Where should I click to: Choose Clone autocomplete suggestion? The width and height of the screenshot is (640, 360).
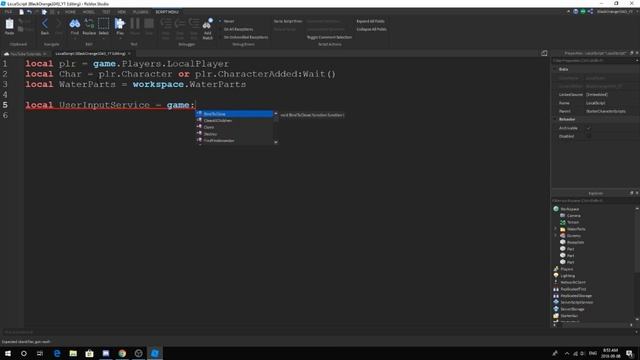tap(234, 127)
